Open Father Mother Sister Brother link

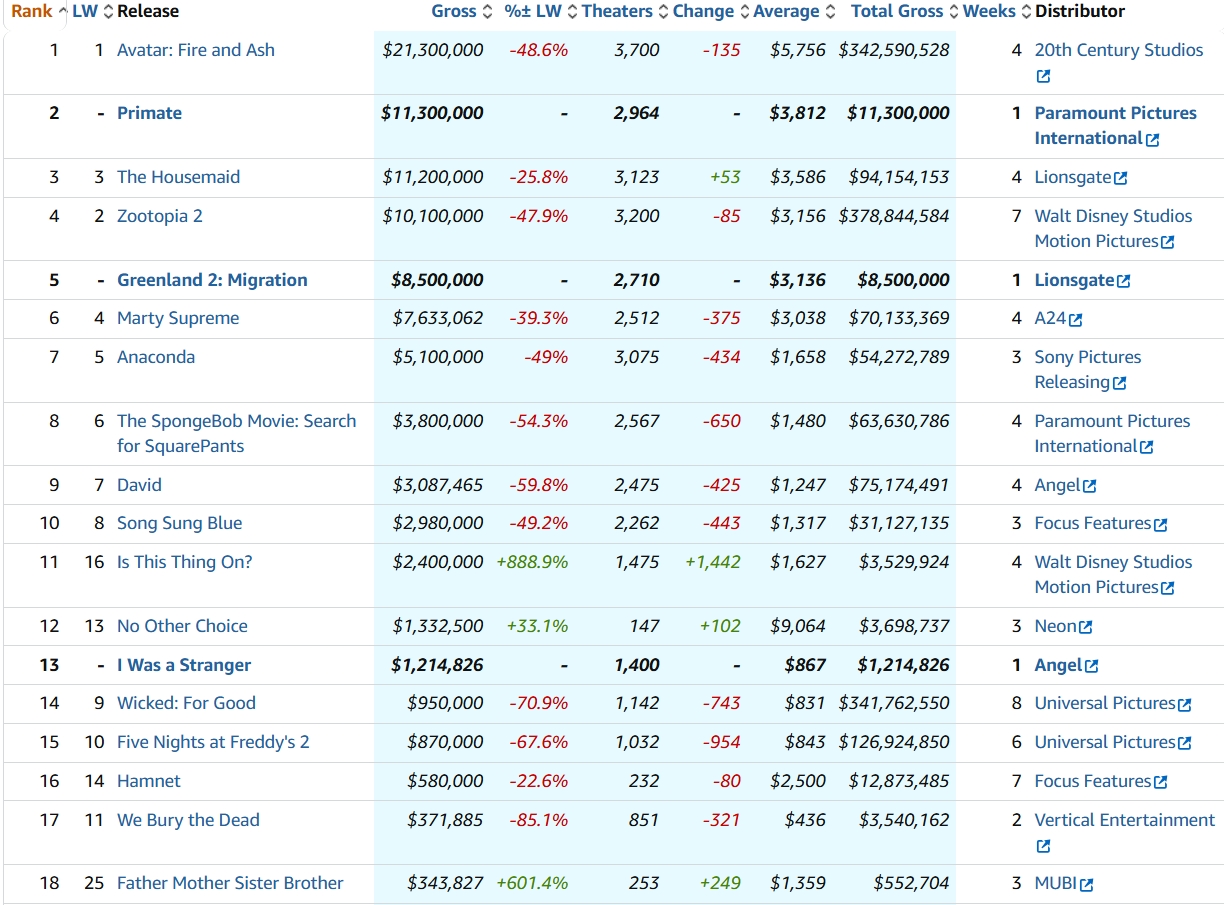230,883
